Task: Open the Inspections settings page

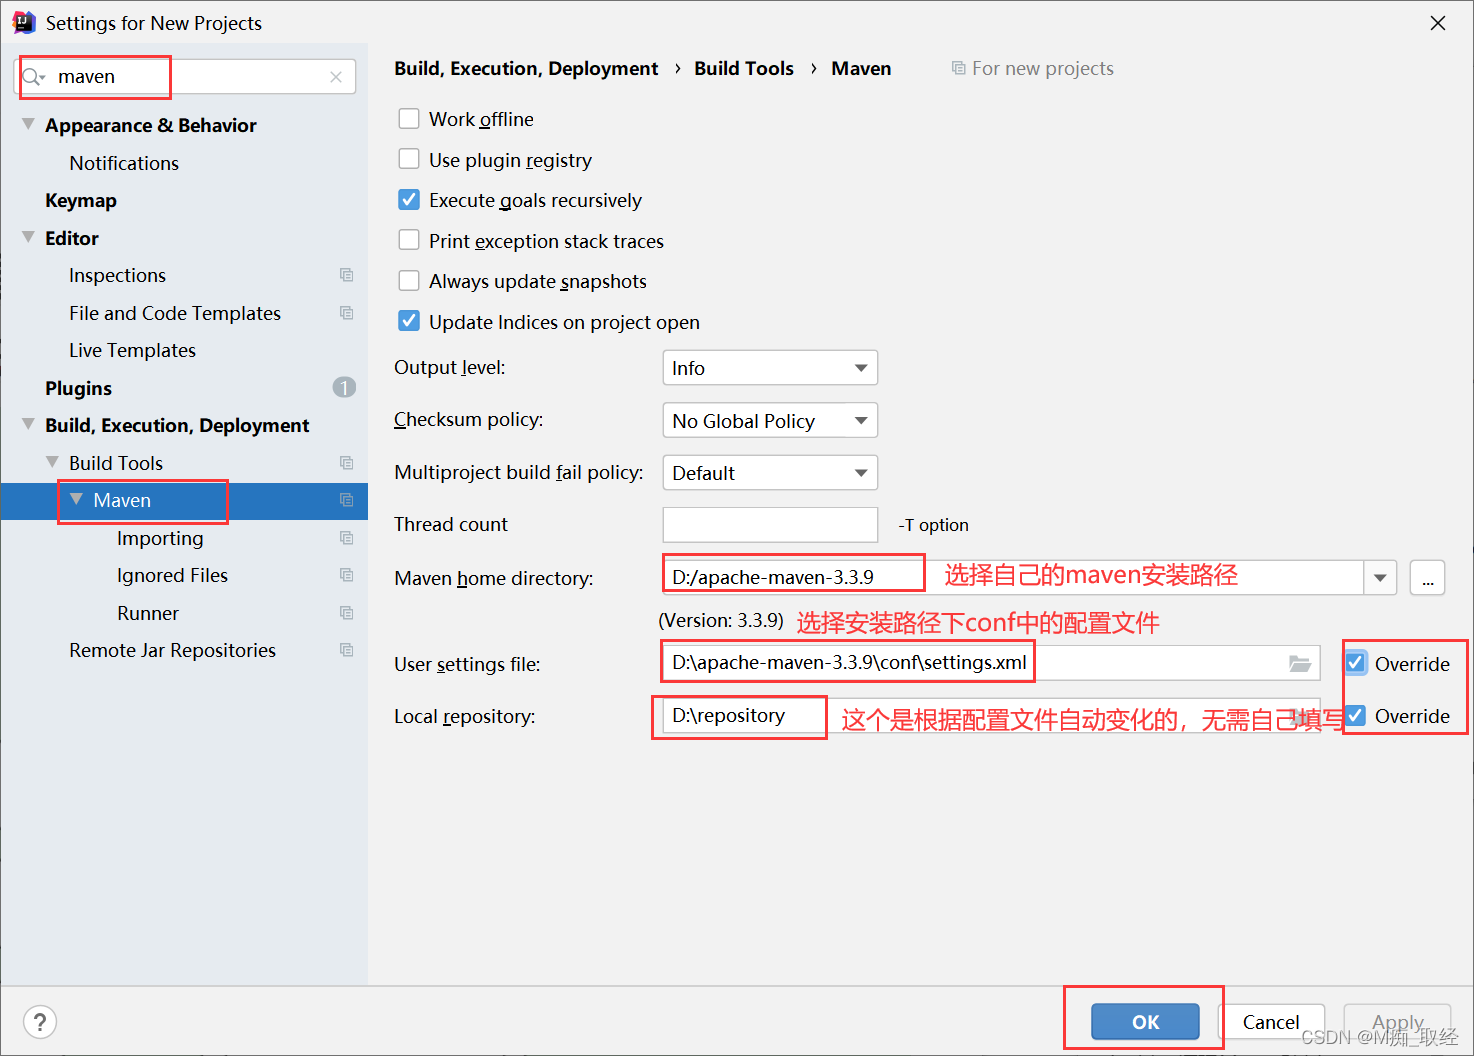Action: pos(117,275)
